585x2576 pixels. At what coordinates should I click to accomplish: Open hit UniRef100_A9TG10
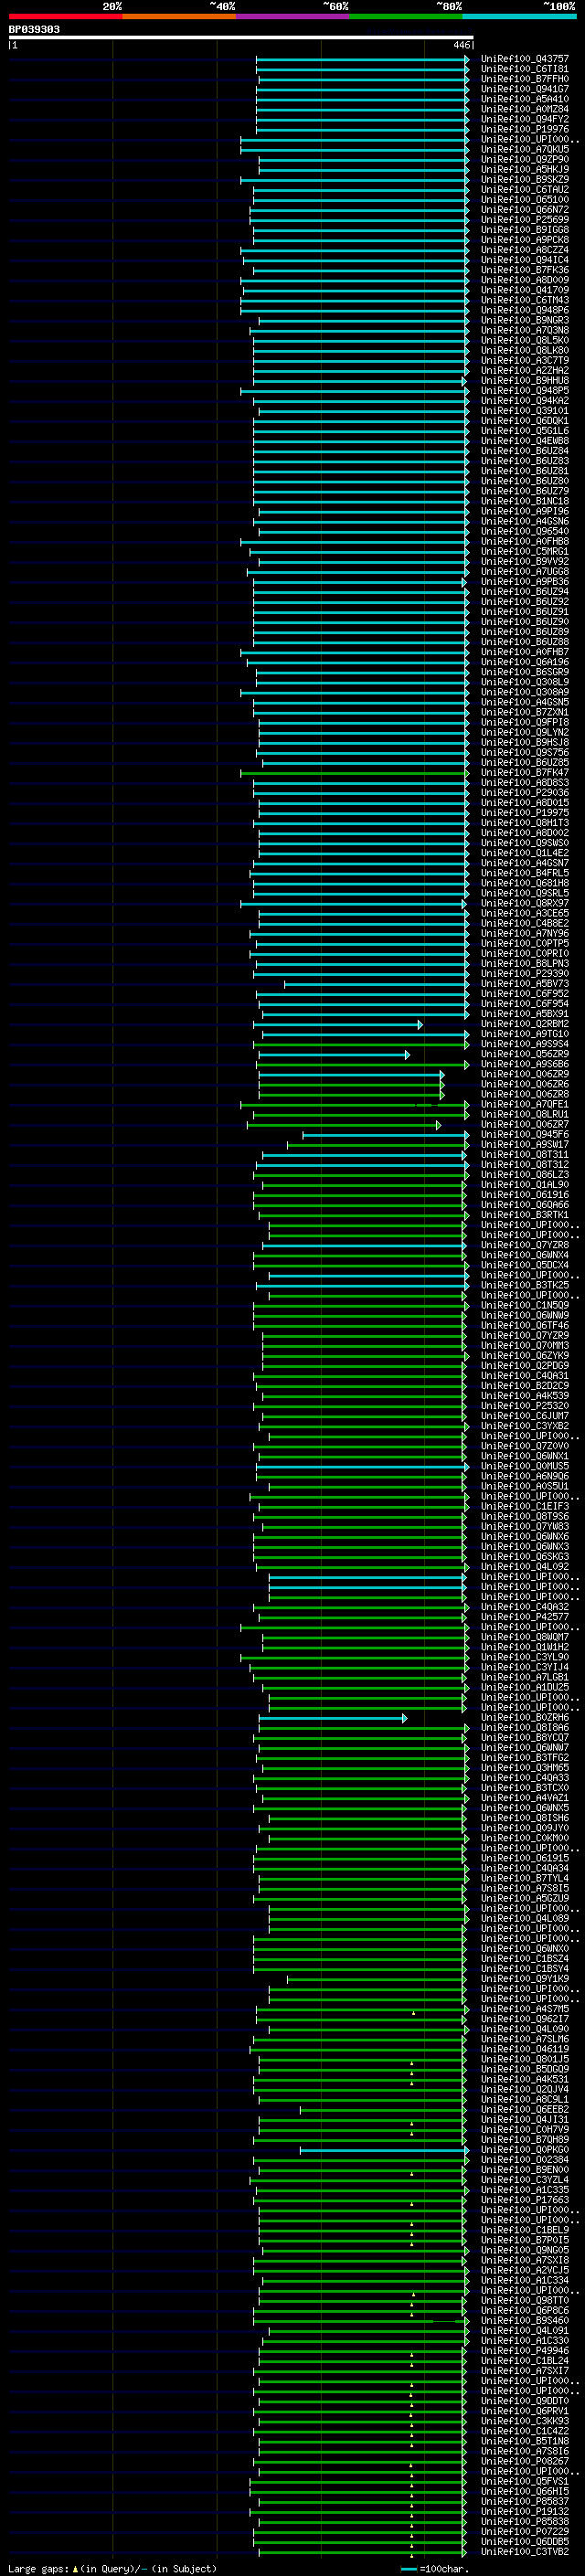pyautogui.click(x=525, y=1034)
